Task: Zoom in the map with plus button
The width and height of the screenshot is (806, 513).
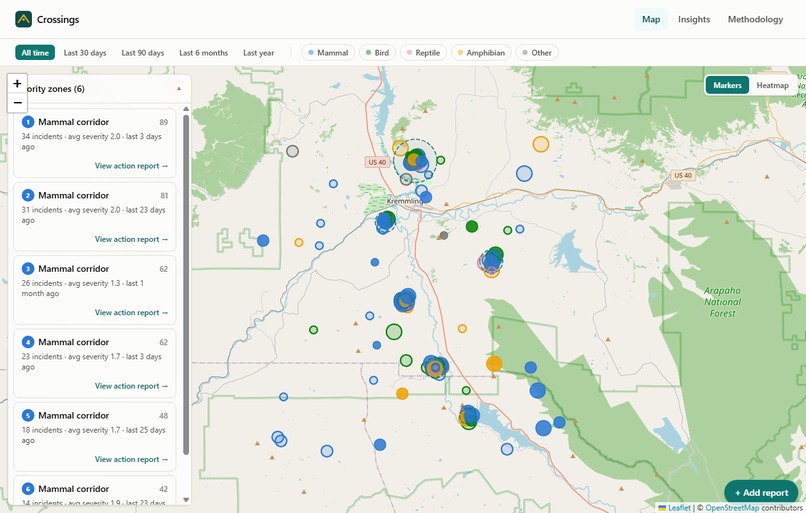Action: (17, 83)
